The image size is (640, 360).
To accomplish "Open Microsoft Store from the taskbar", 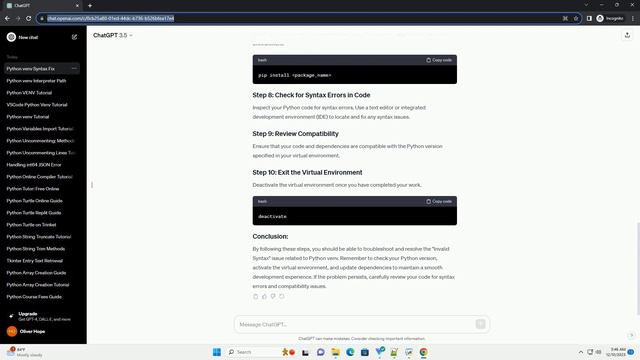I will coord(365,352).
